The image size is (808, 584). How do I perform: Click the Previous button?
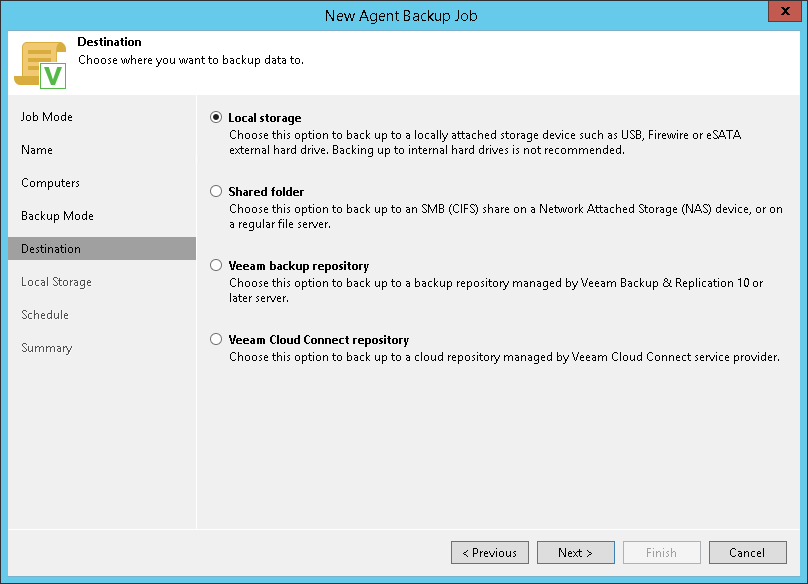[490, 553]
